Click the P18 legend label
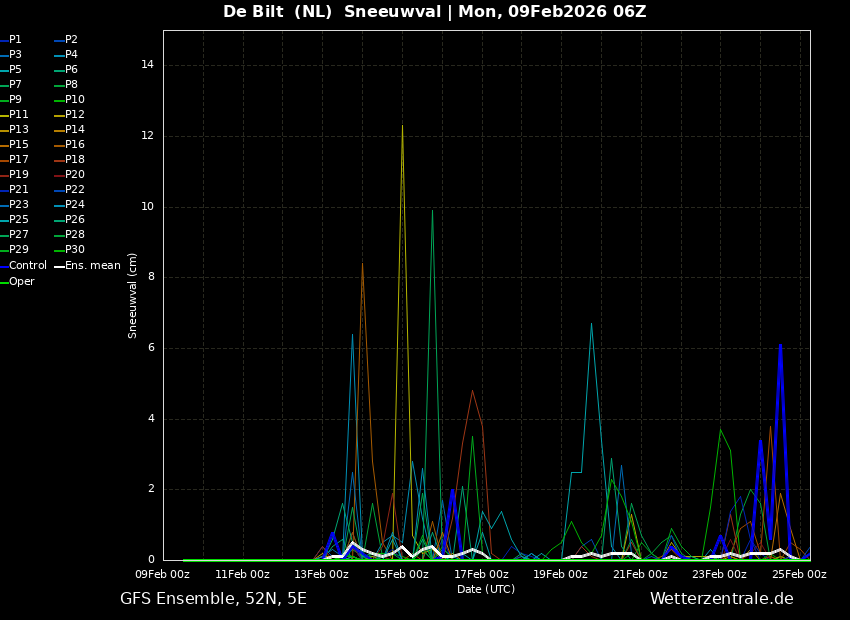 [75, 160]
